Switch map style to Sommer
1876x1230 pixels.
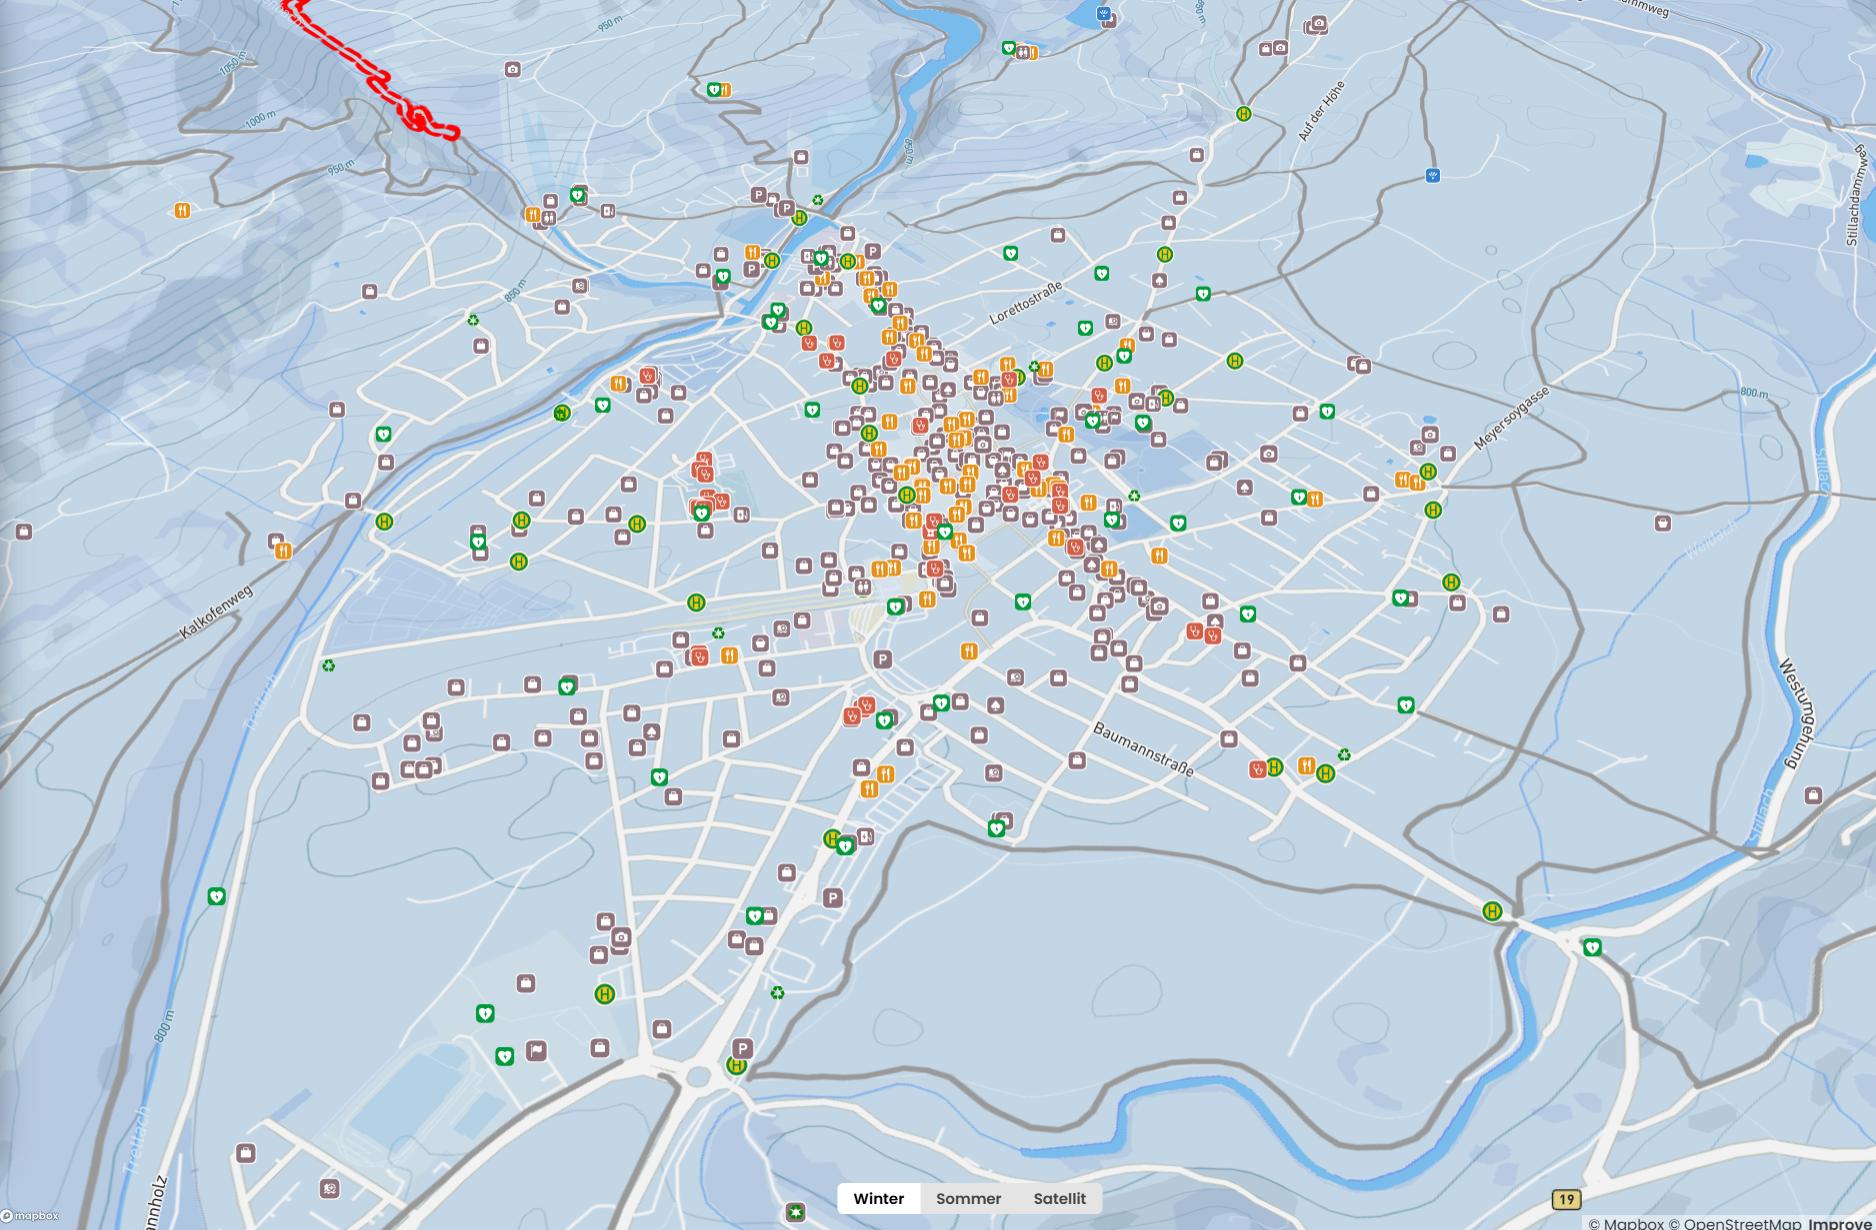click(x=968, y=1198)
